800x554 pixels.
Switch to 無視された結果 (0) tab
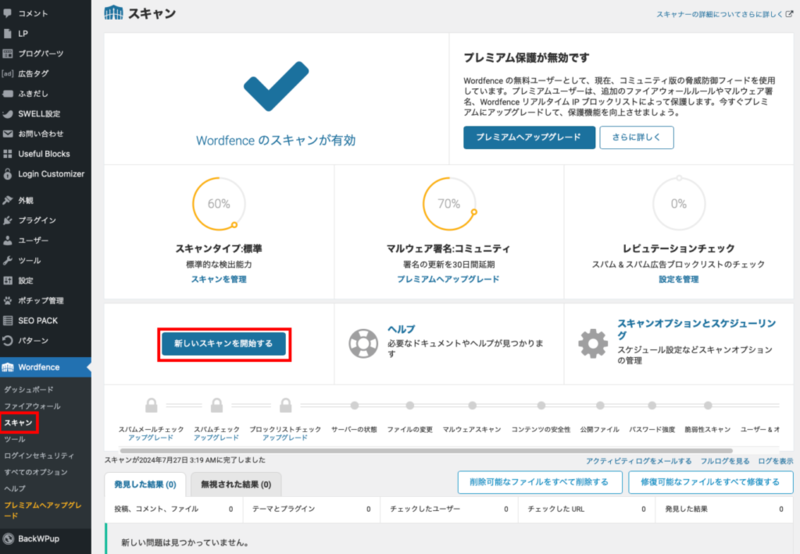click(x=236, y=485)
